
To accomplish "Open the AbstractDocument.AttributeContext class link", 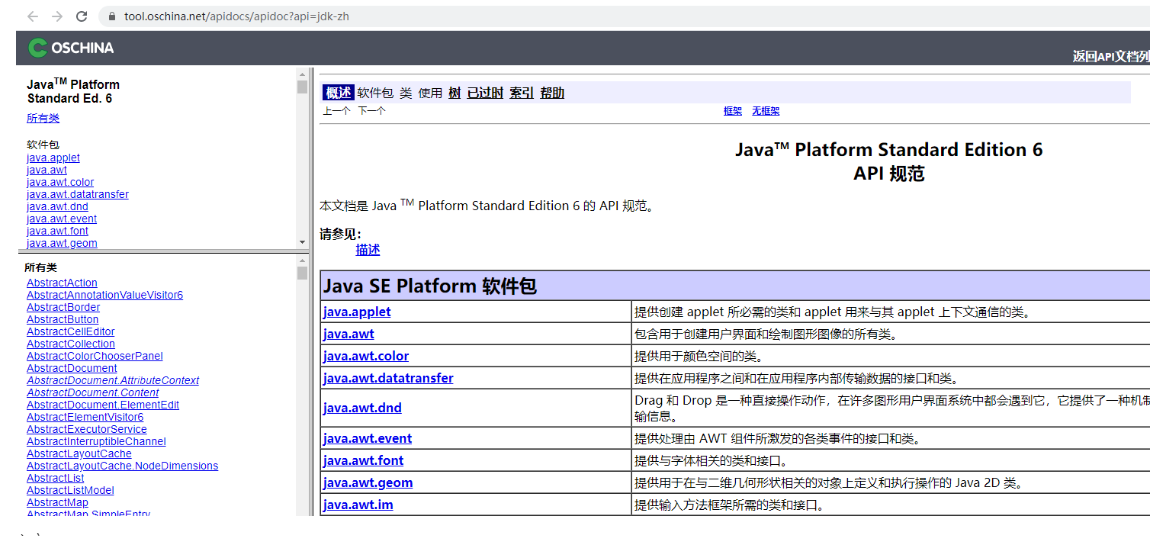I will [112, 380].
